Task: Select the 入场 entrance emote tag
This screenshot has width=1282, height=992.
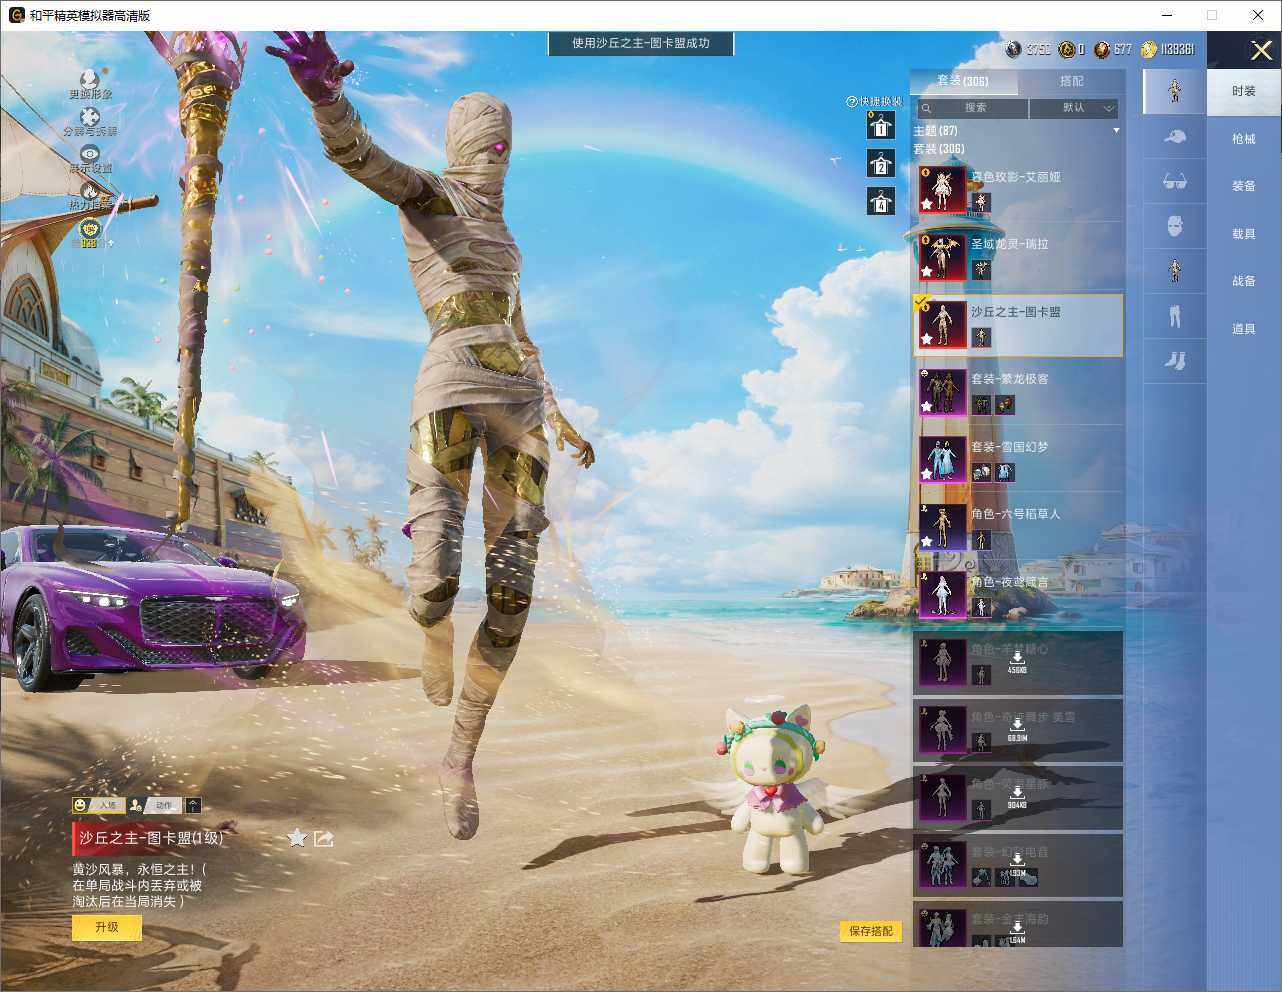Action: (97, 805)
